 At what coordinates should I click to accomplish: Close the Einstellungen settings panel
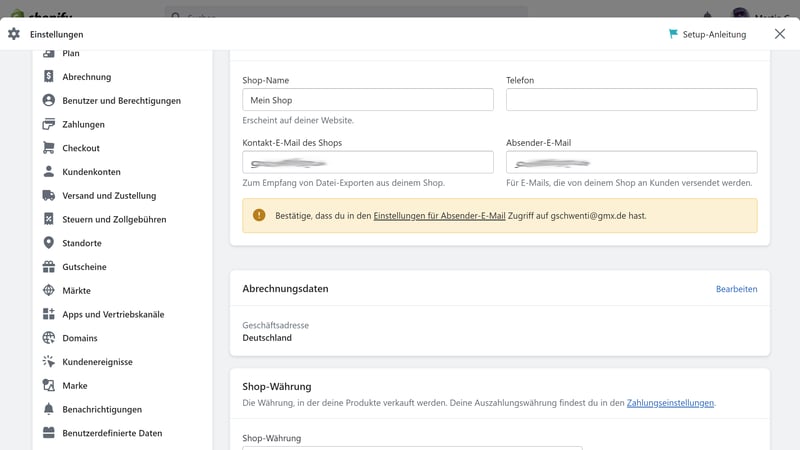click(x=780, y=34)
